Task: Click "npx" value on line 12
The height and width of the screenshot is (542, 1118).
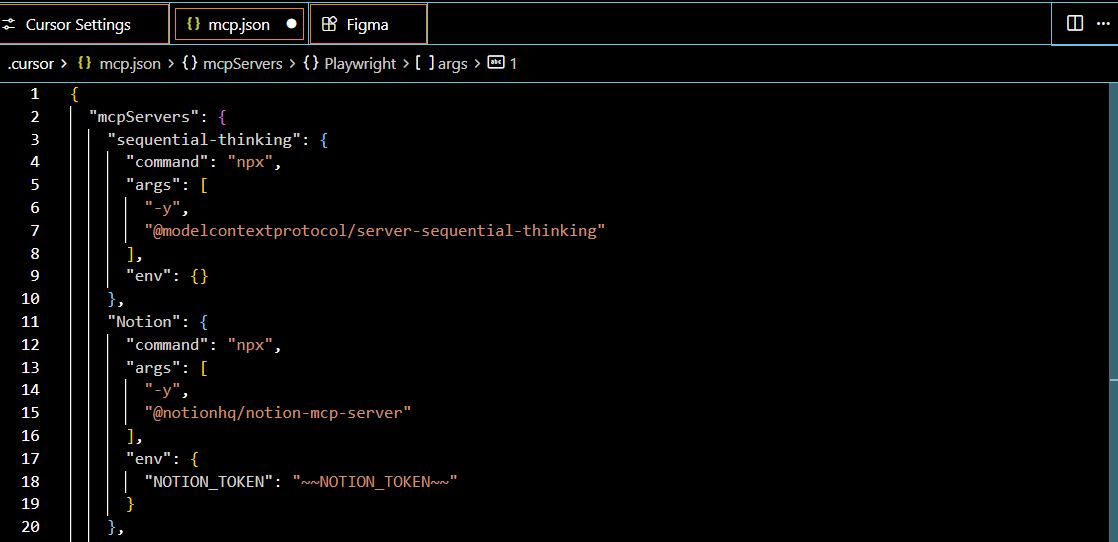Action: coord(251,344)
